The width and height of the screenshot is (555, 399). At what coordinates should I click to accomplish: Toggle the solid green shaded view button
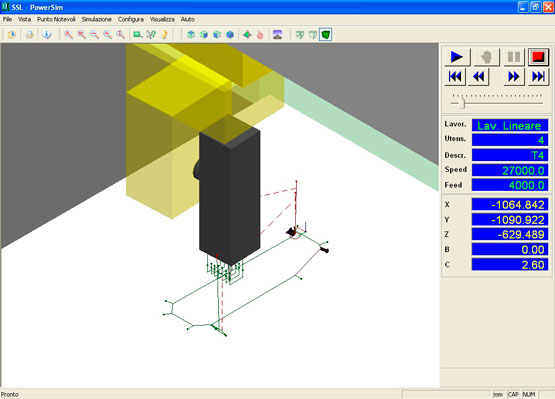pos(326,34)
